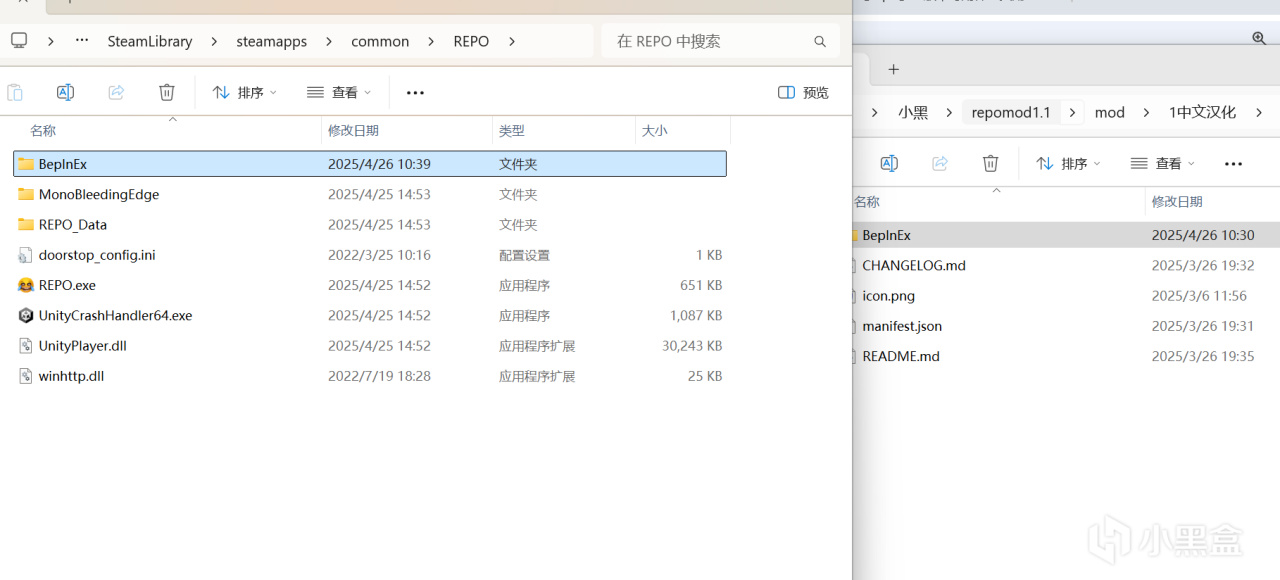This screenshot has width=1280, height=580.
Task: Sort by 修改日期 column in REPO window
Action: 353,131
